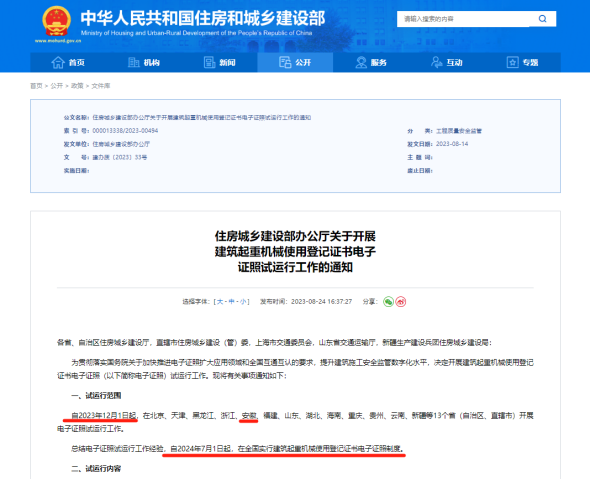Click the 新闻 news icon
The image size is (591, 479).
pos(209,62)
